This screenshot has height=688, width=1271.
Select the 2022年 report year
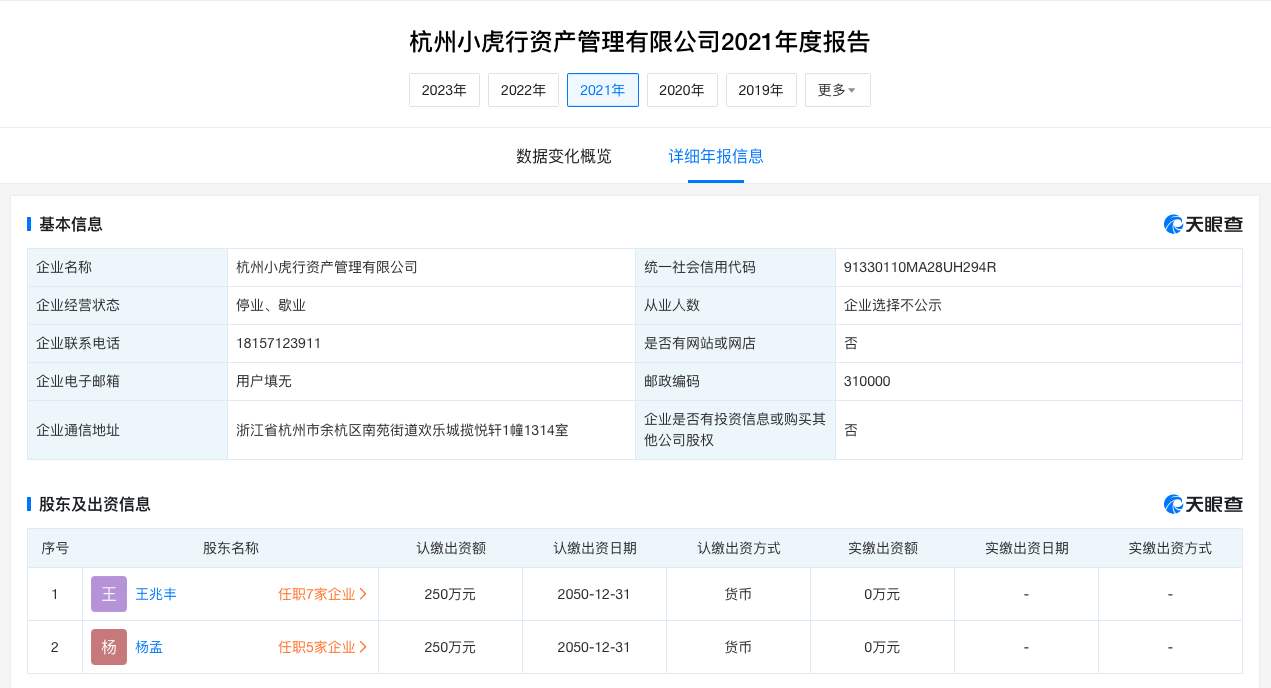[523, 90]
